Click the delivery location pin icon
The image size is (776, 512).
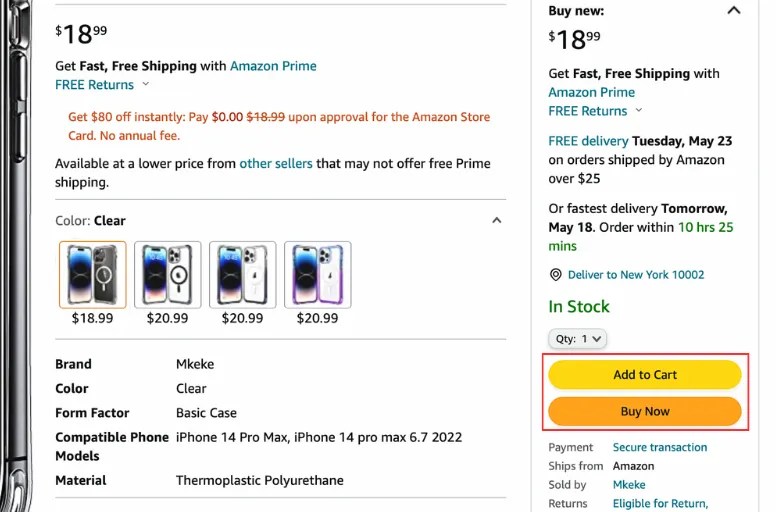[x=556, y=275]
